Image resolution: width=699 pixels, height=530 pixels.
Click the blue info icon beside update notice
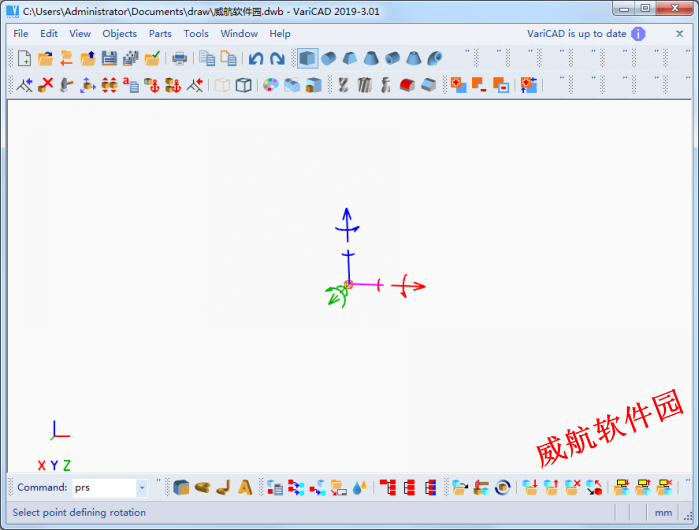click(638, 34)
